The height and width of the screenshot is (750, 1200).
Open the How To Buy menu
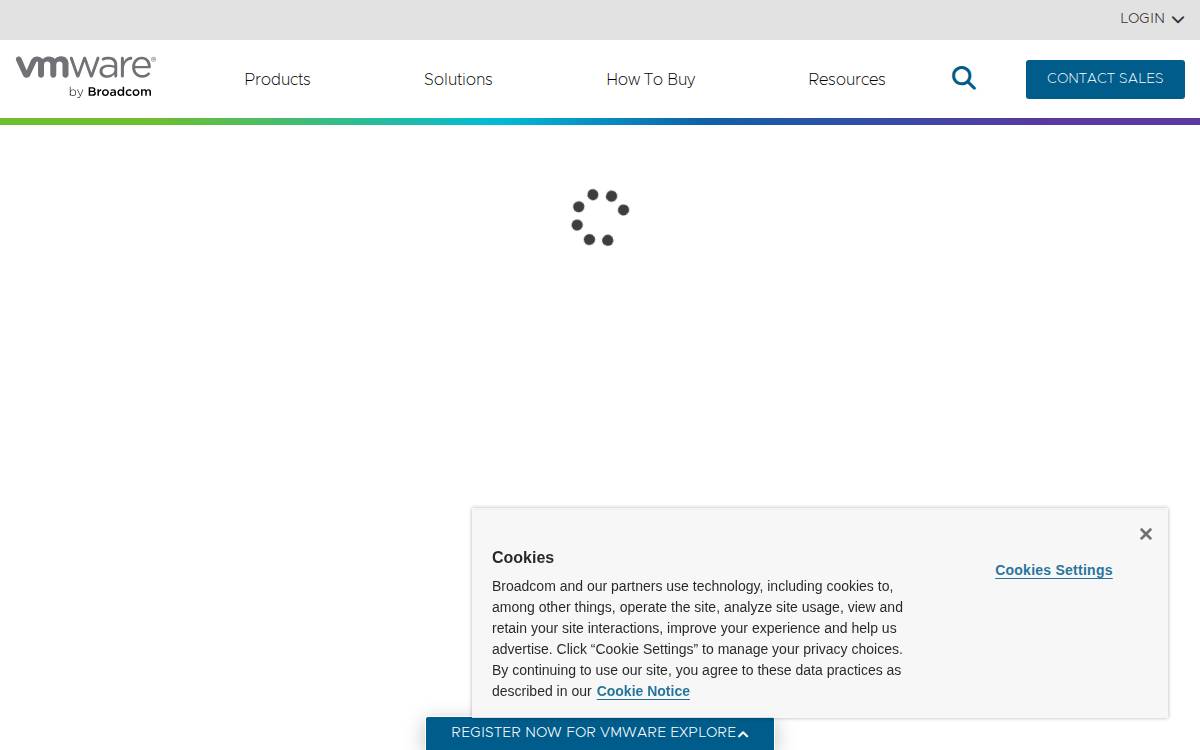[x=650, y=79]
